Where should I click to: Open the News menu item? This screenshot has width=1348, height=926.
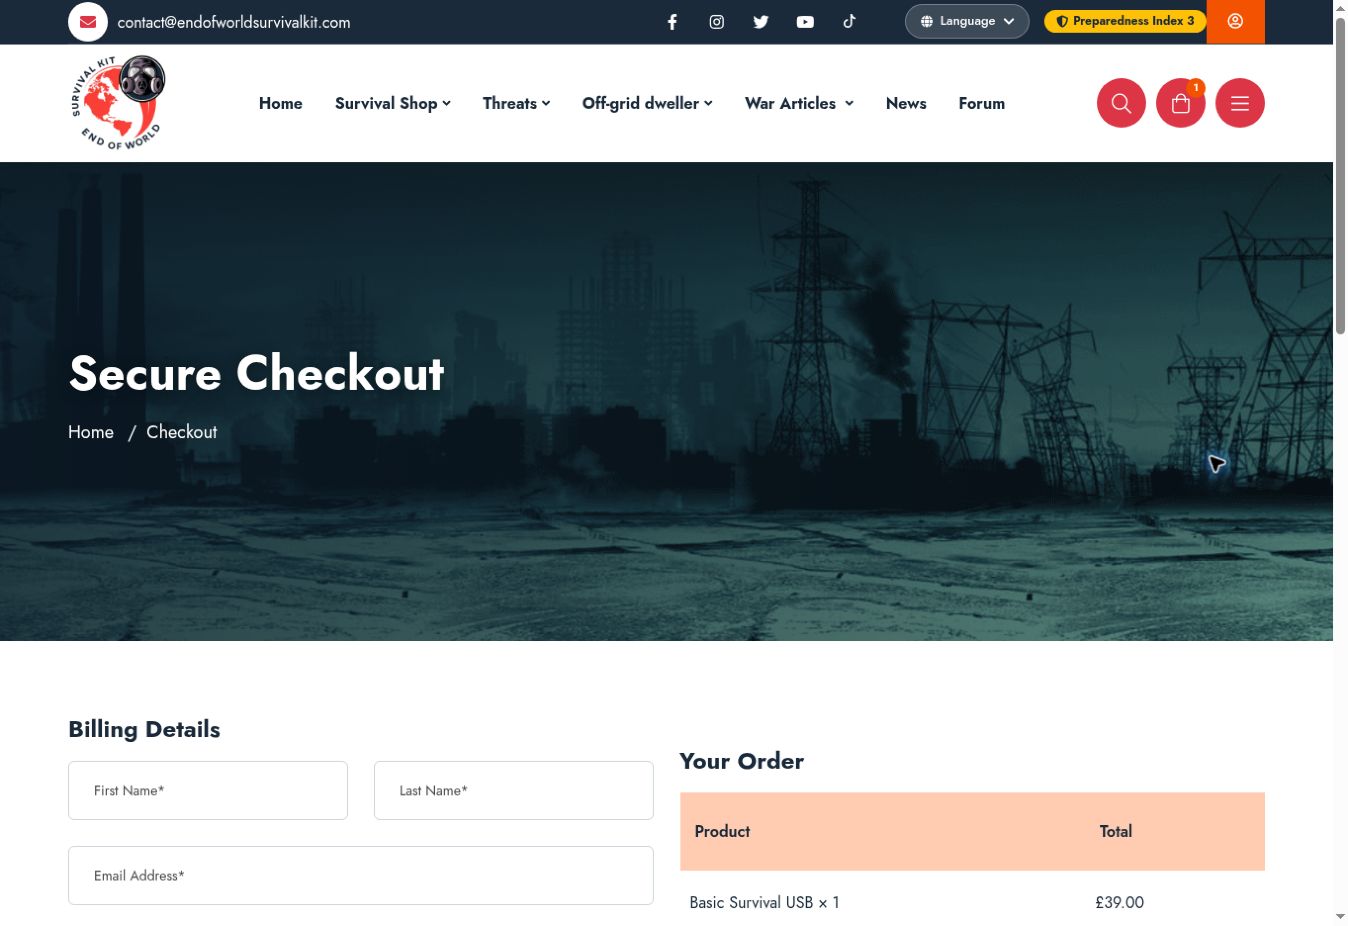pos(906,103)
